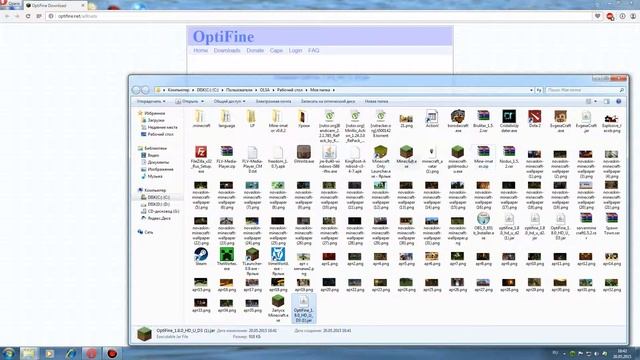
Task: Expand the Открыть dropdown arrow
Action: [x=202, y=101]
